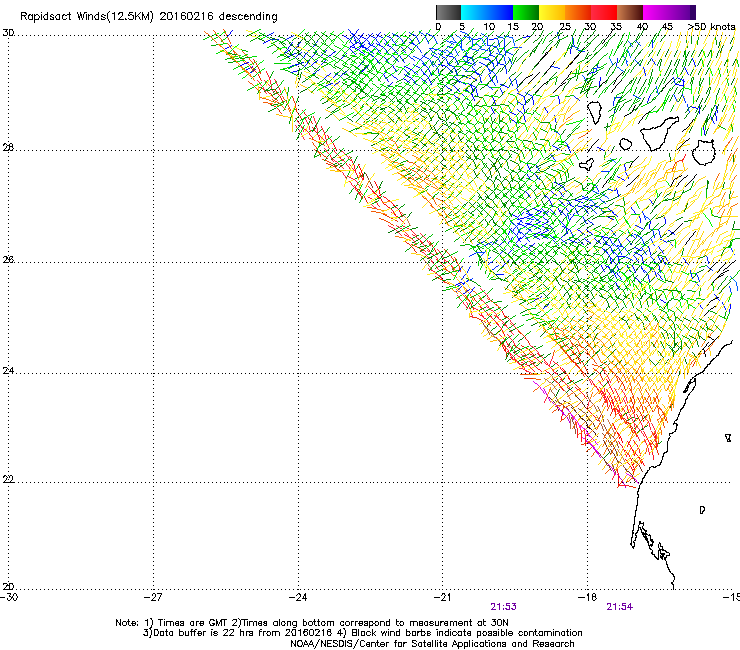Click the La Gomera island outline
This screenshot has height=650, width=740.
click(x=625, y=144)
